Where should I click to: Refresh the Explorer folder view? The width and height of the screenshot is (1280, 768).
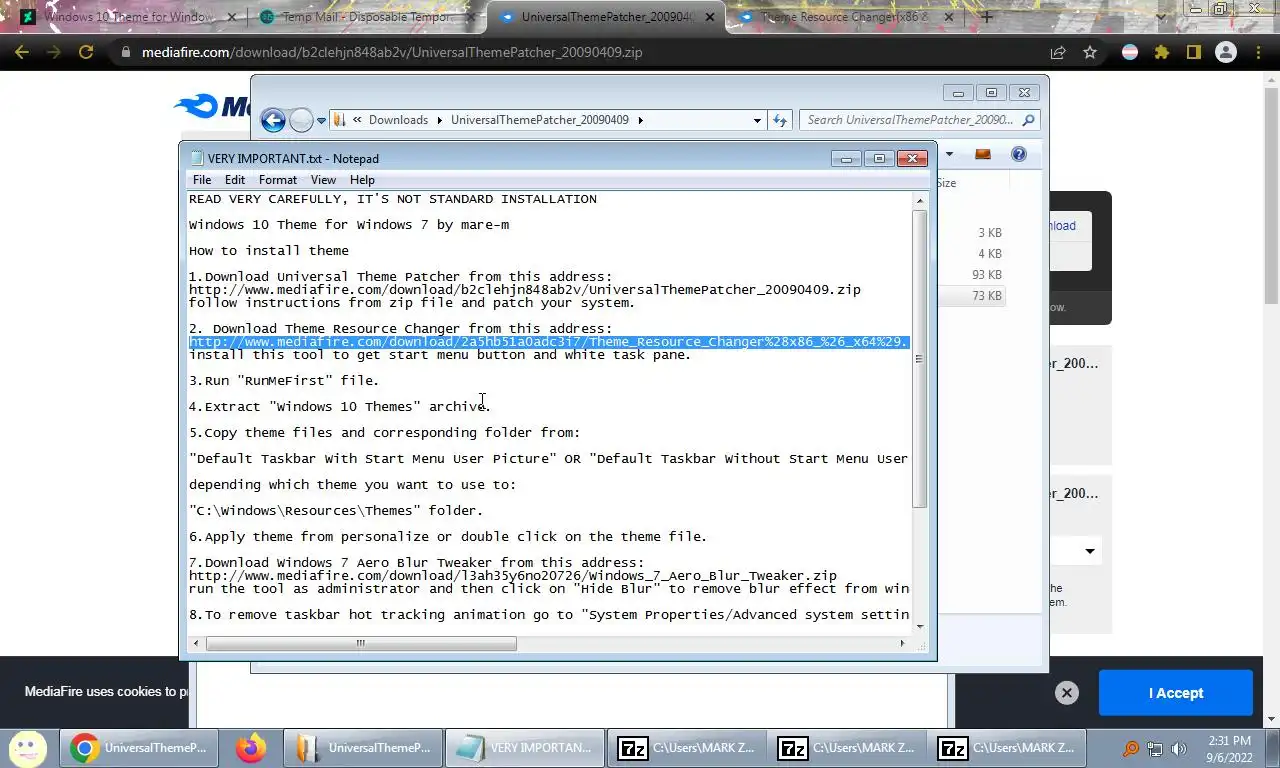780,120
